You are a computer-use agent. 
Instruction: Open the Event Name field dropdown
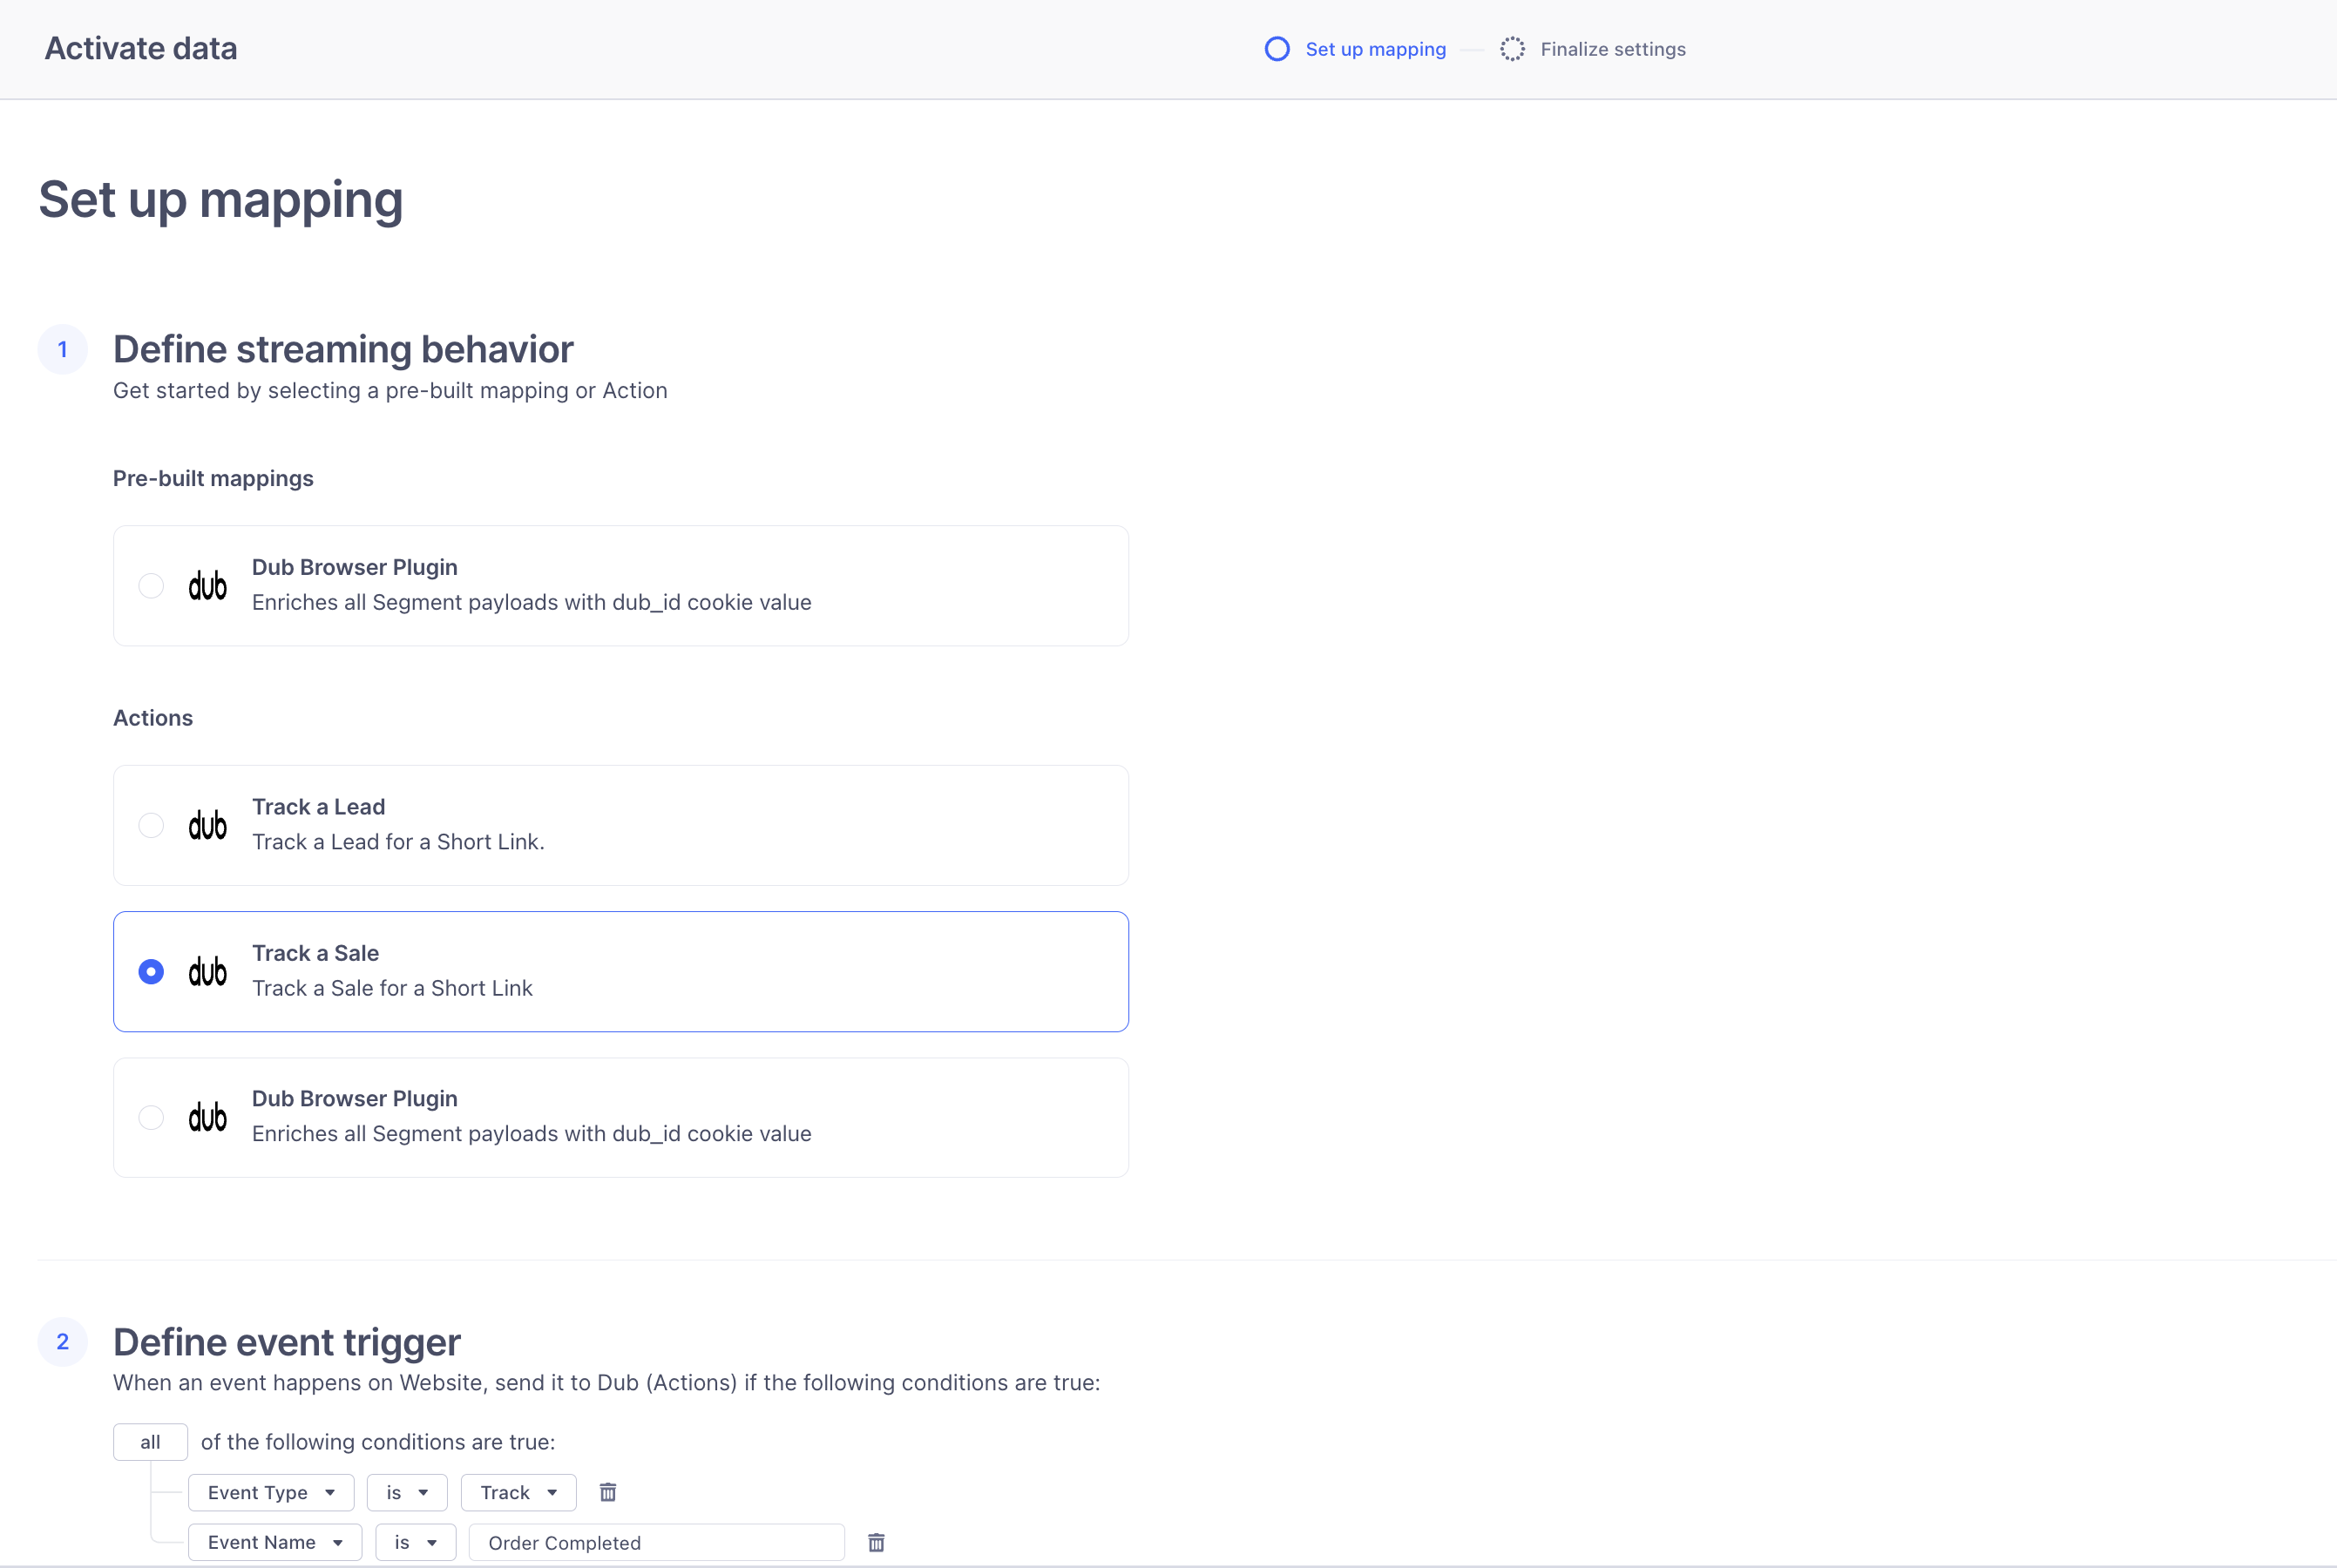point(275,1542)
